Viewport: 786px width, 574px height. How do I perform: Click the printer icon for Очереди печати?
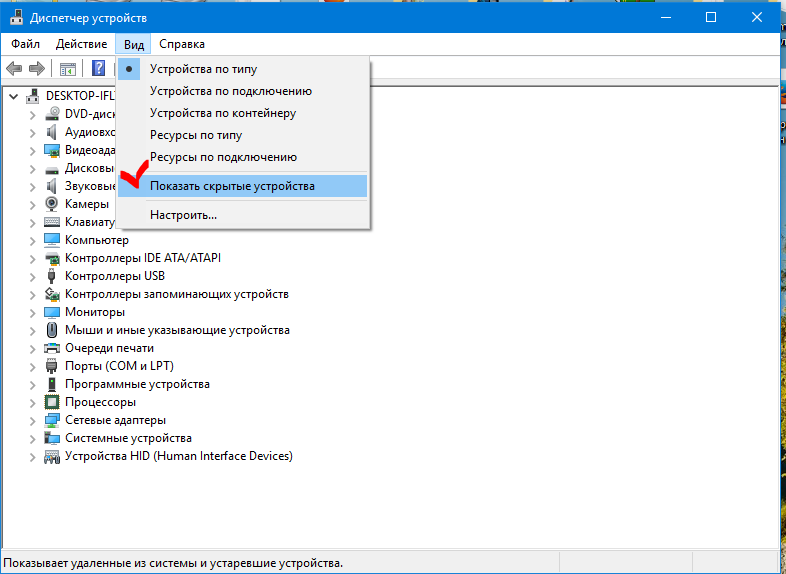point(52,348)
